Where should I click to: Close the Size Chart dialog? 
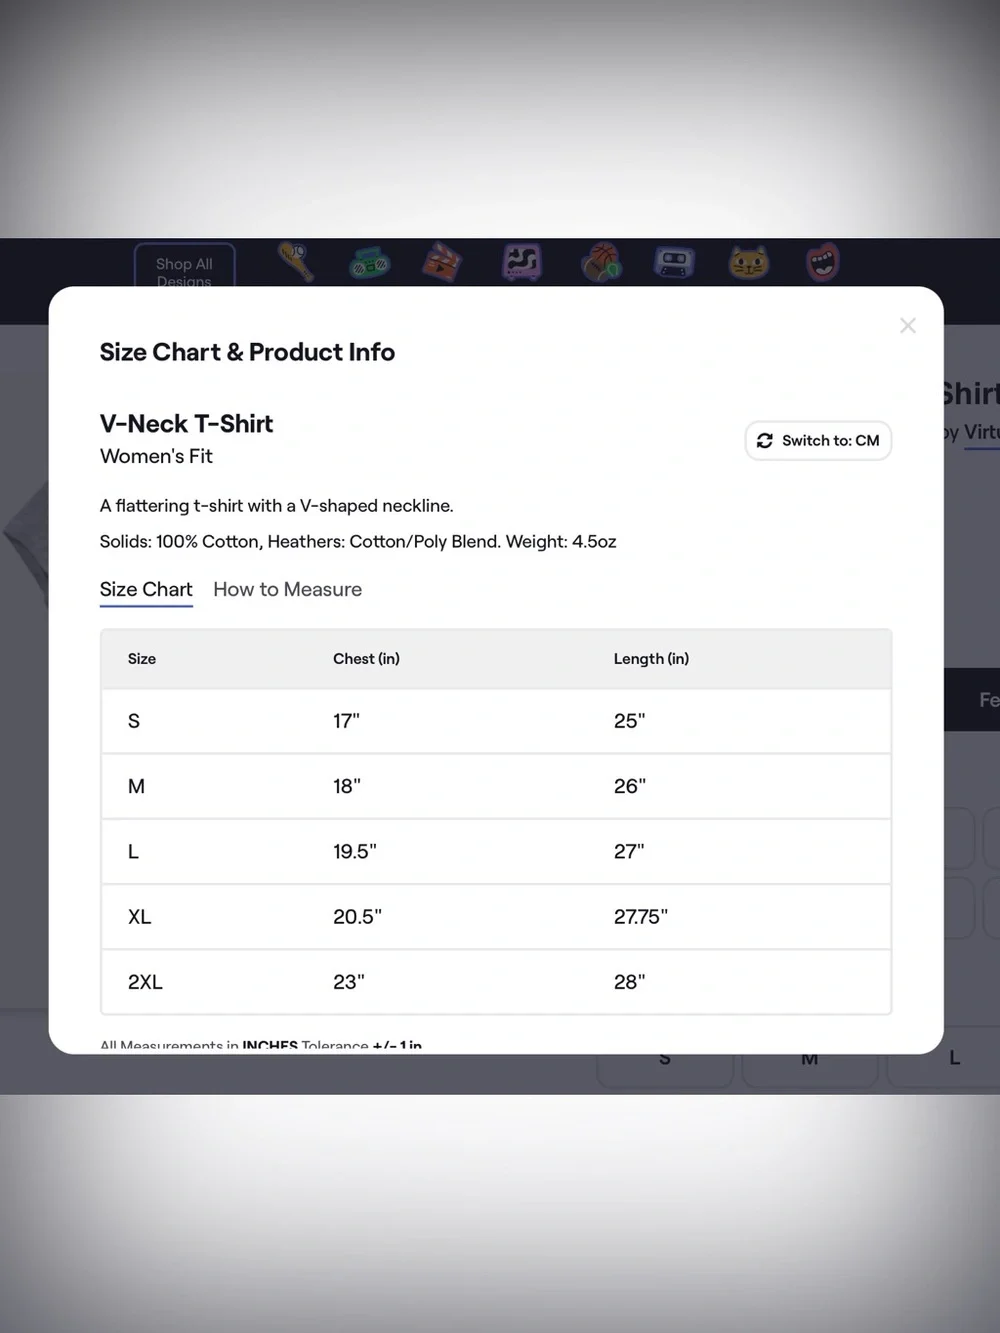(907, 326)
